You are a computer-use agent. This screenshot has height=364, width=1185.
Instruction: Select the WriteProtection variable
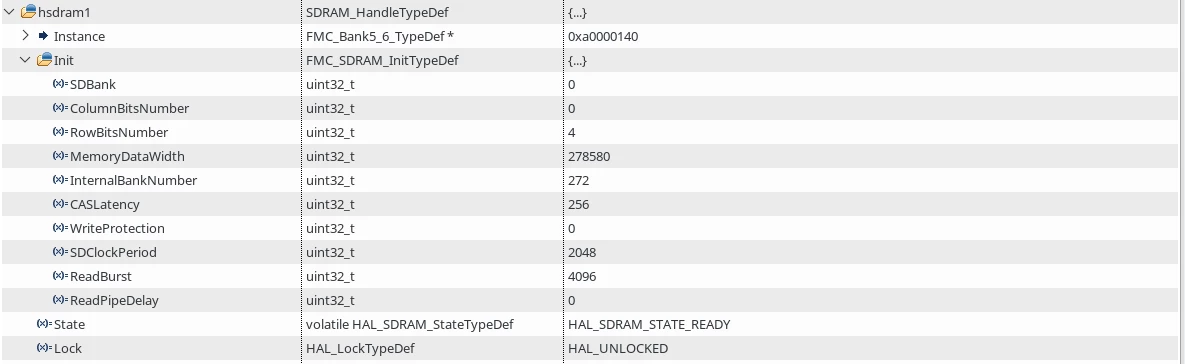click(117, 228)
